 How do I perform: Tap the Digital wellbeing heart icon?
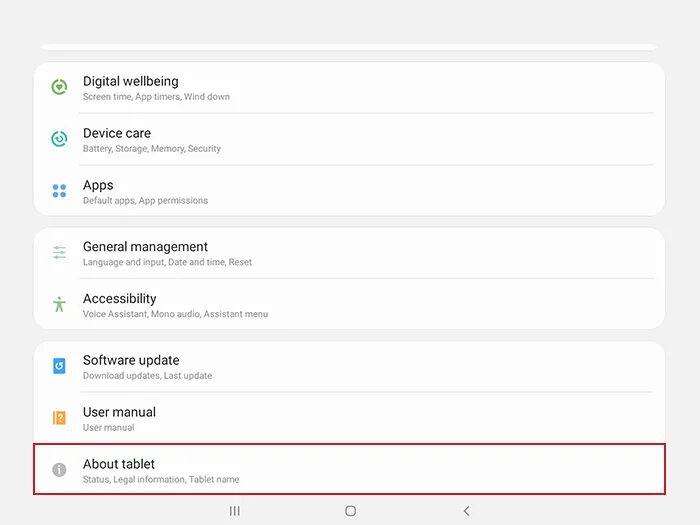59,87
